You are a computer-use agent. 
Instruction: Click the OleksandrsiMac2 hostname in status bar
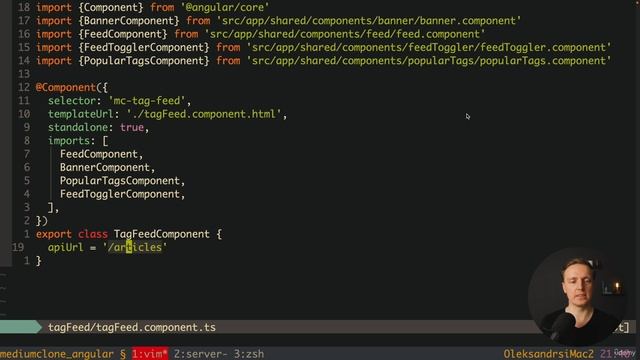click(548, 354)
